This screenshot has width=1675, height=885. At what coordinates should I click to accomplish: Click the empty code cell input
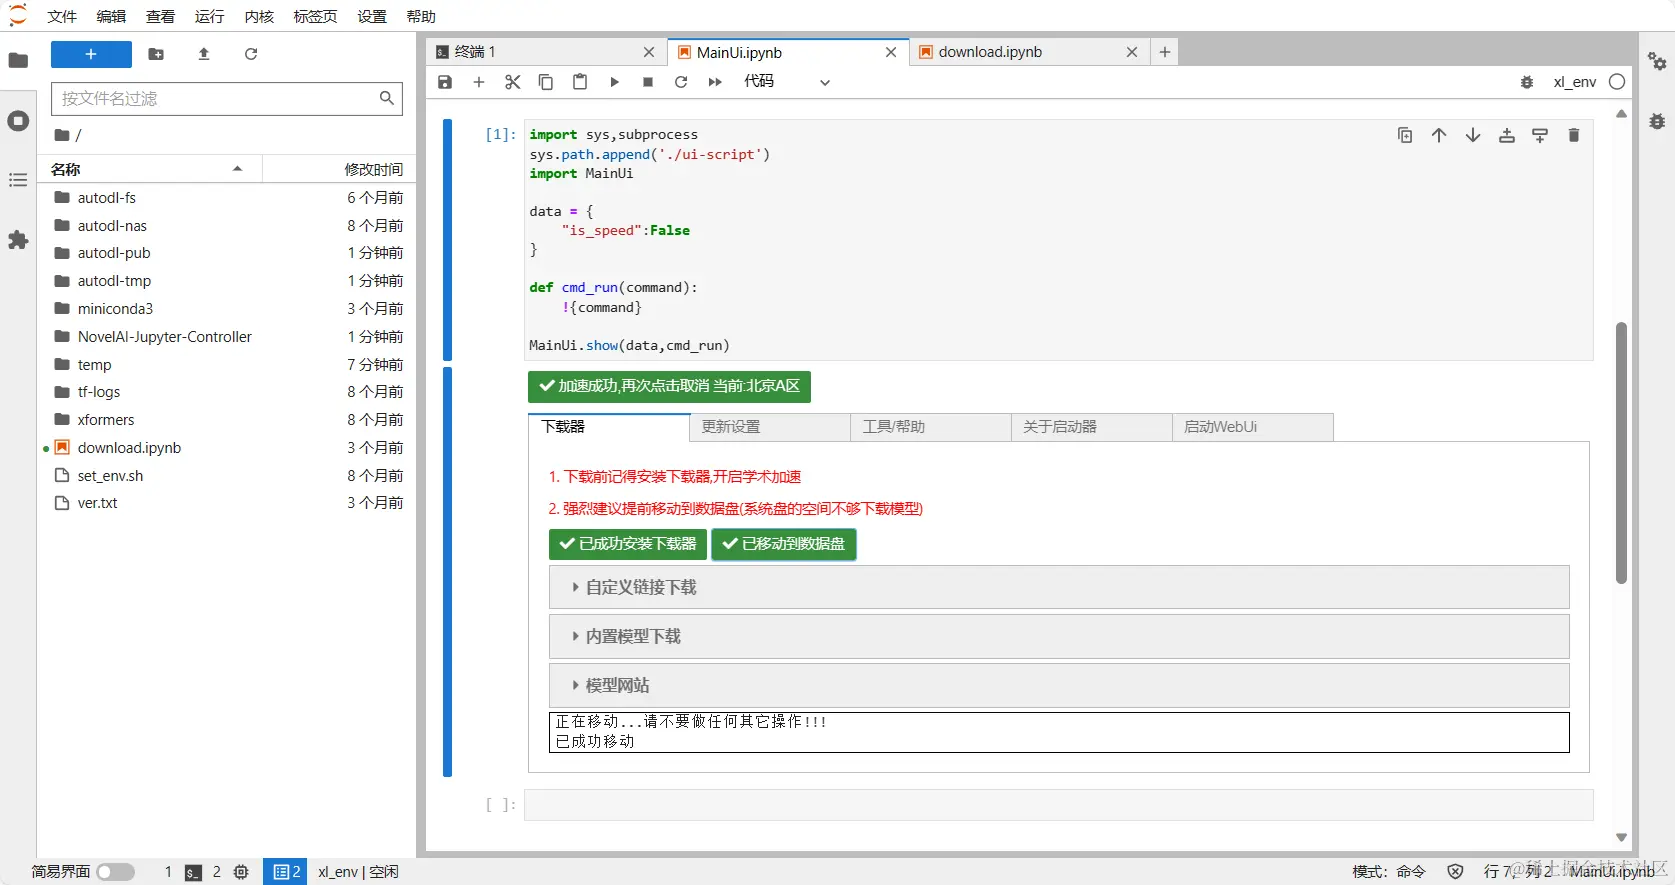1058,805
